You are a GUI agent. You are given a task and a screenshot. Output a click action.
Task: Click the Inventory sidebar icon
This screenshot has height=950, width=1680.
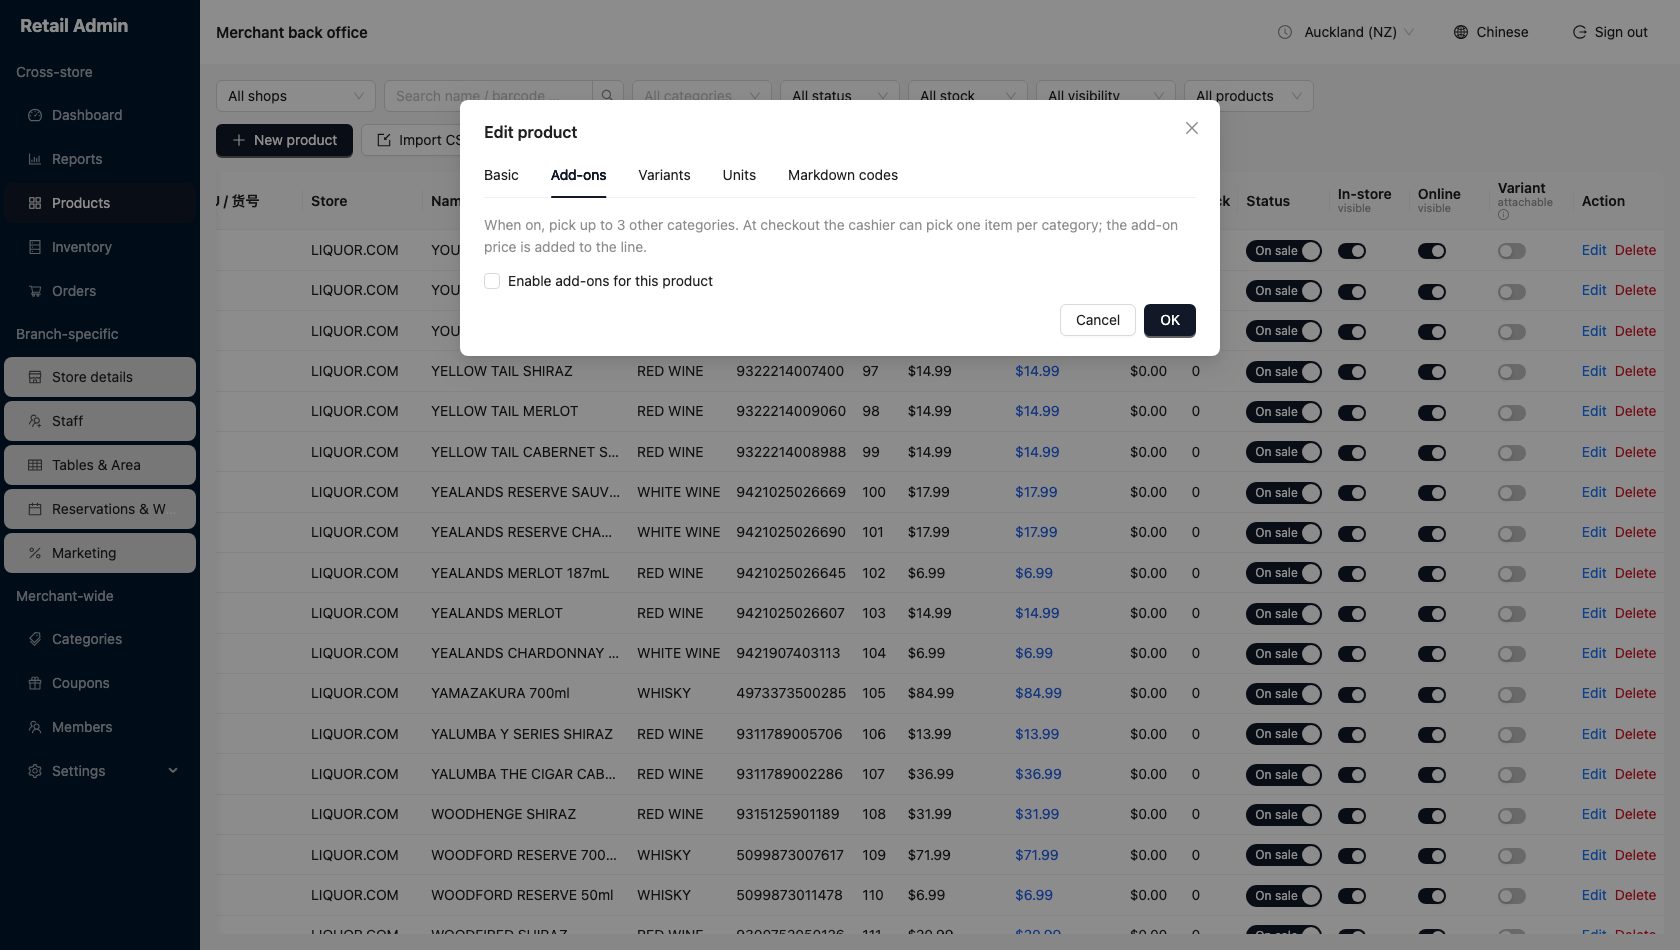point(35,247)
